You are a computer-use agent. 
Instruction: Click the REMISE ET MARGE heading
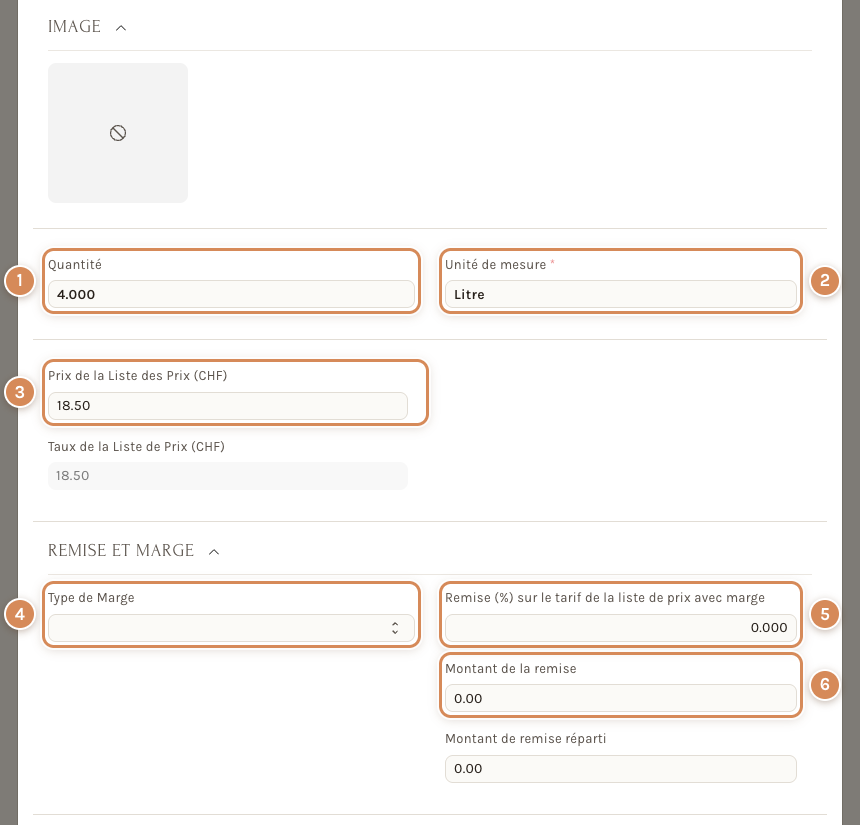tap(121, 550)
